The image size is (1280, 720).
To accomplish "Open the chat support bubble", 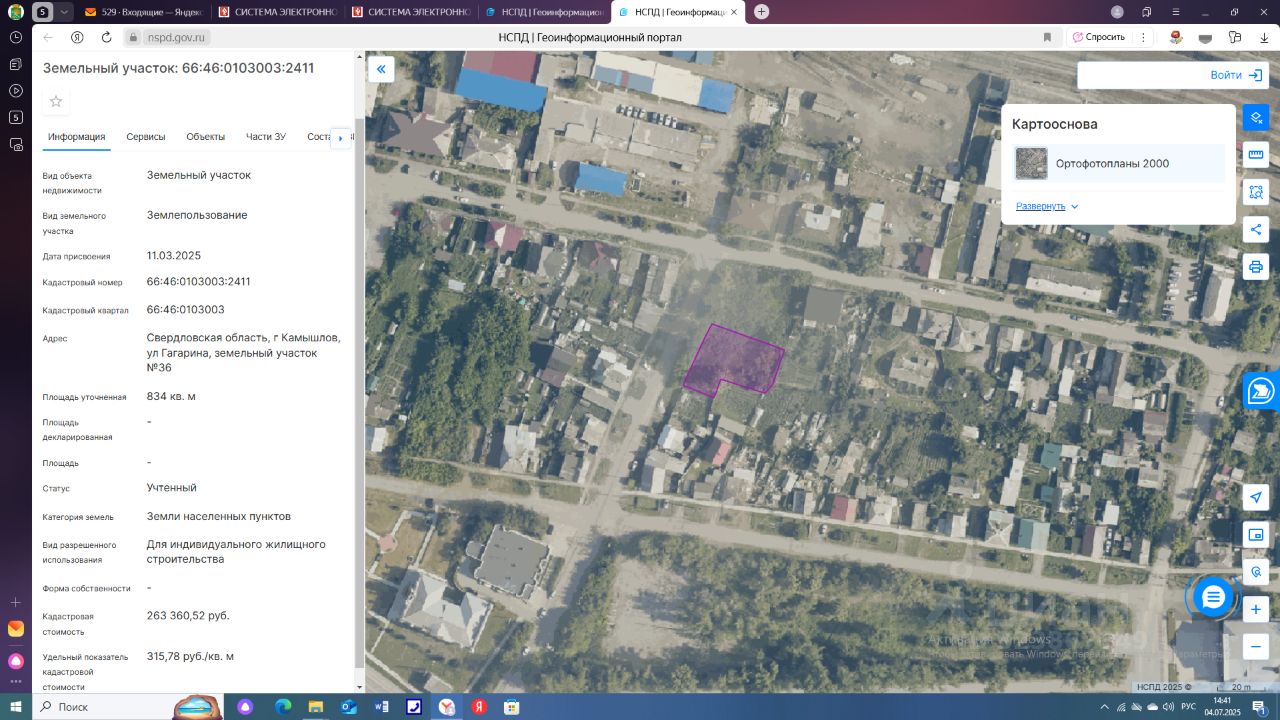I will [1213, 598].
